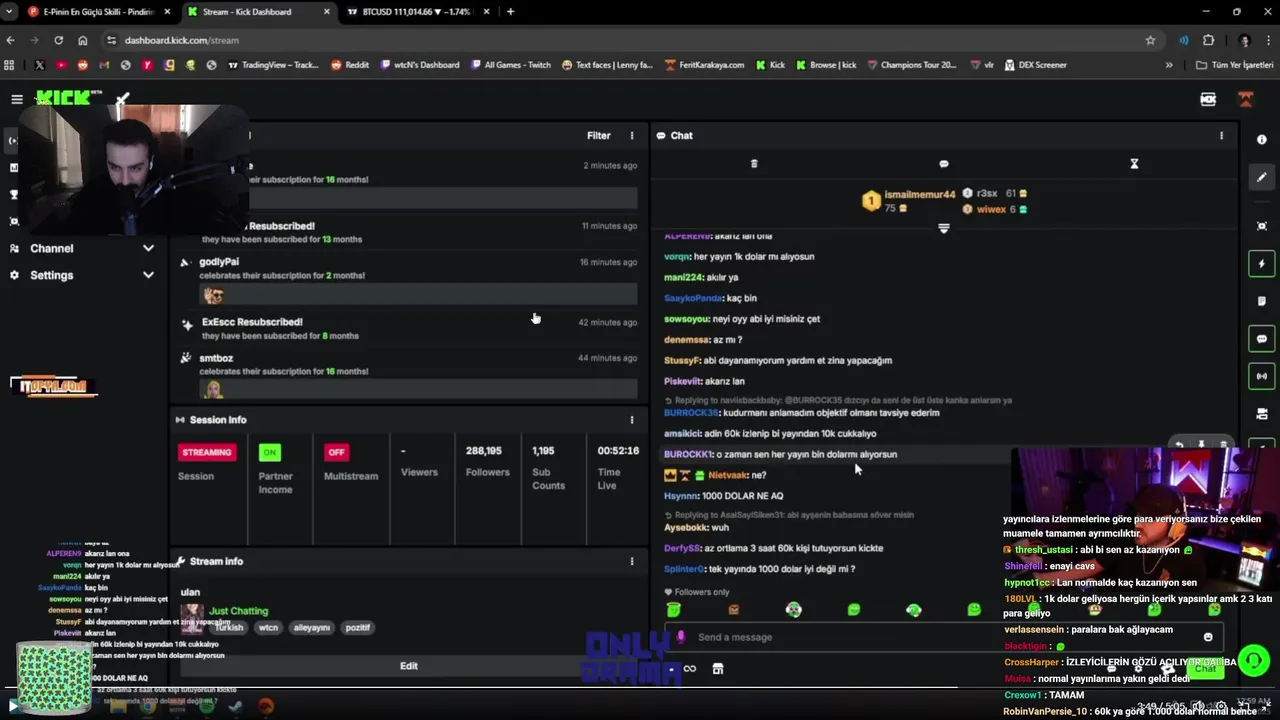The image size is (1280, 720).
Task: Click the Just Chatting category link
Action: click(238, 611)
